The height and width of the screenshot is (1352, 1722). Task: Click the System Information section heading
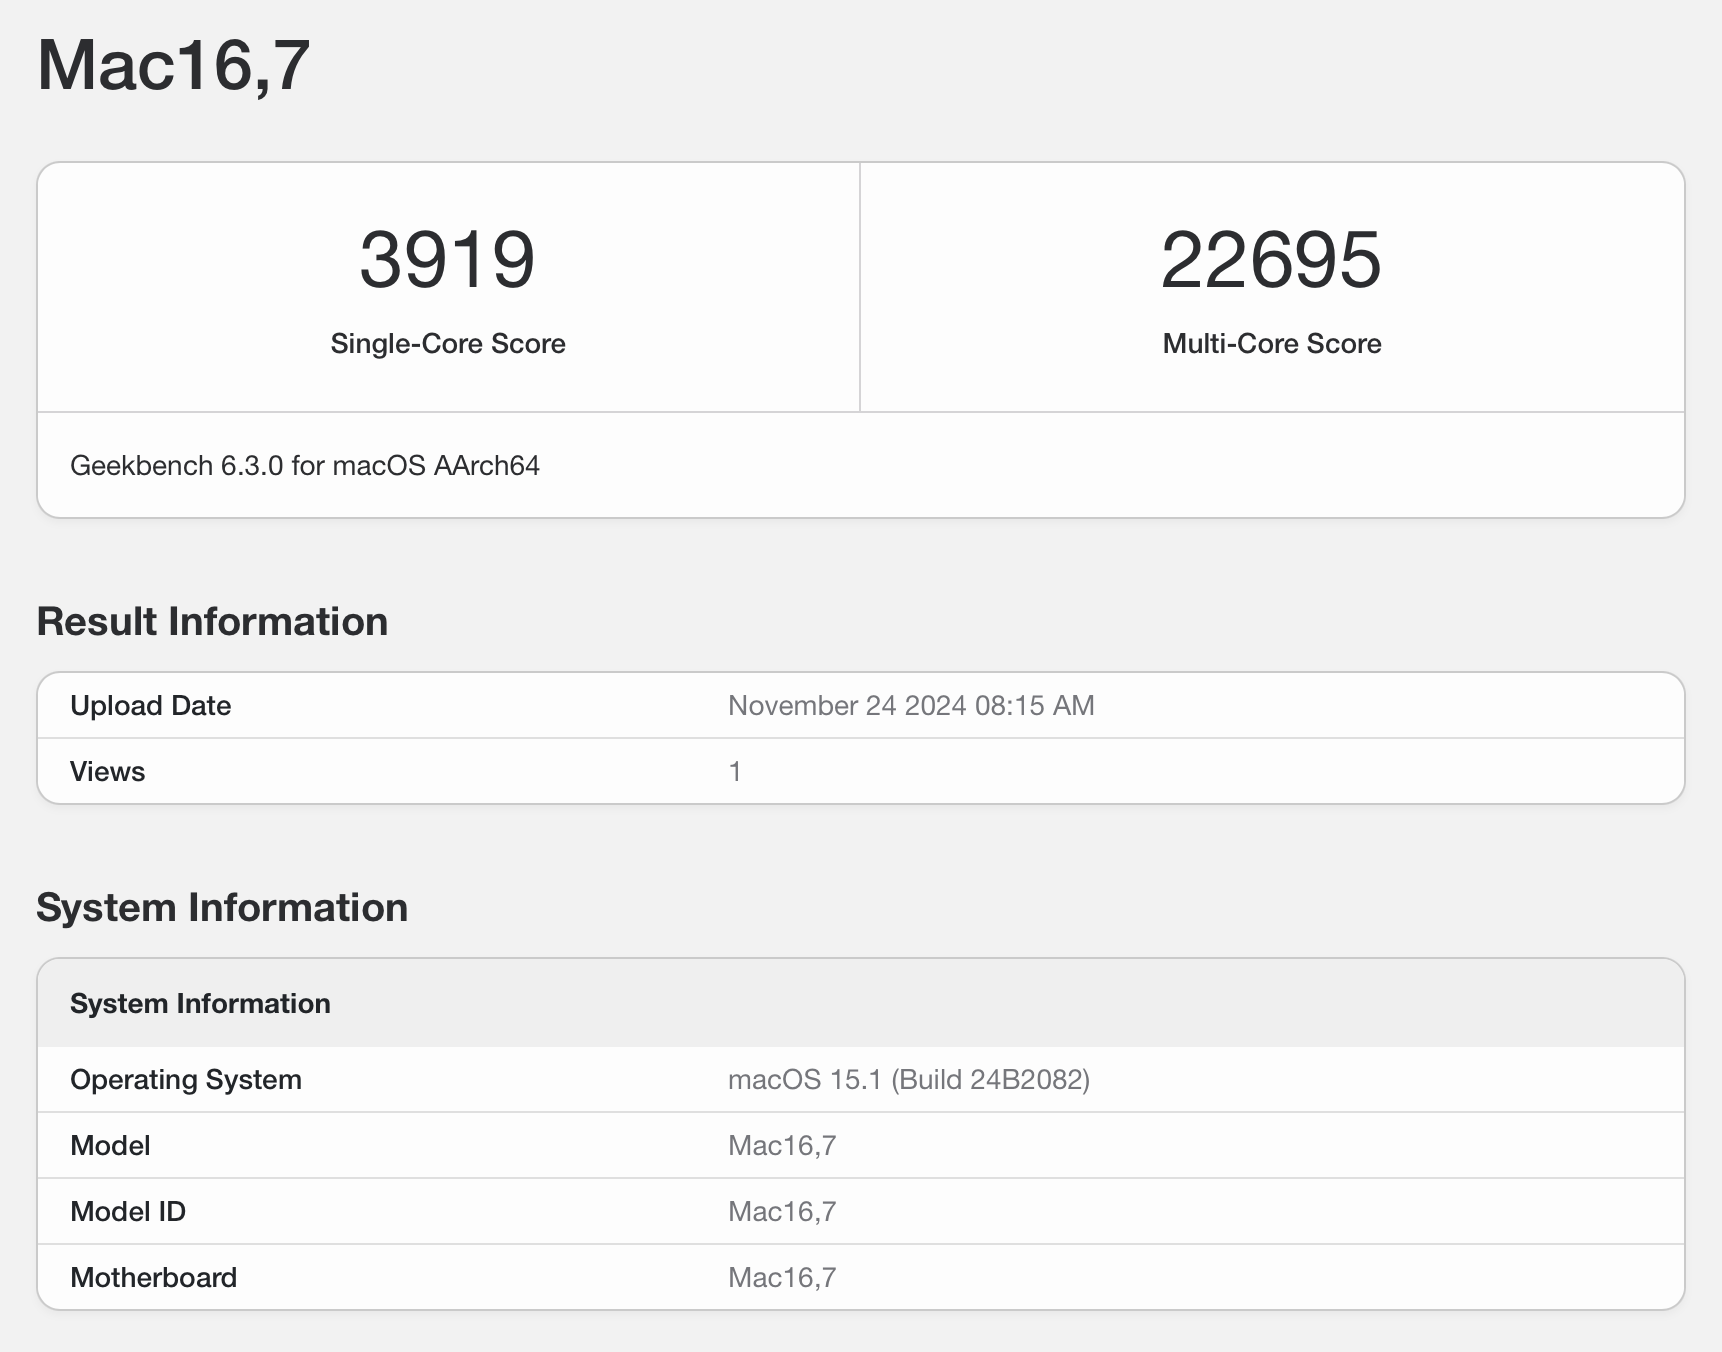click(x=221, y=908)
